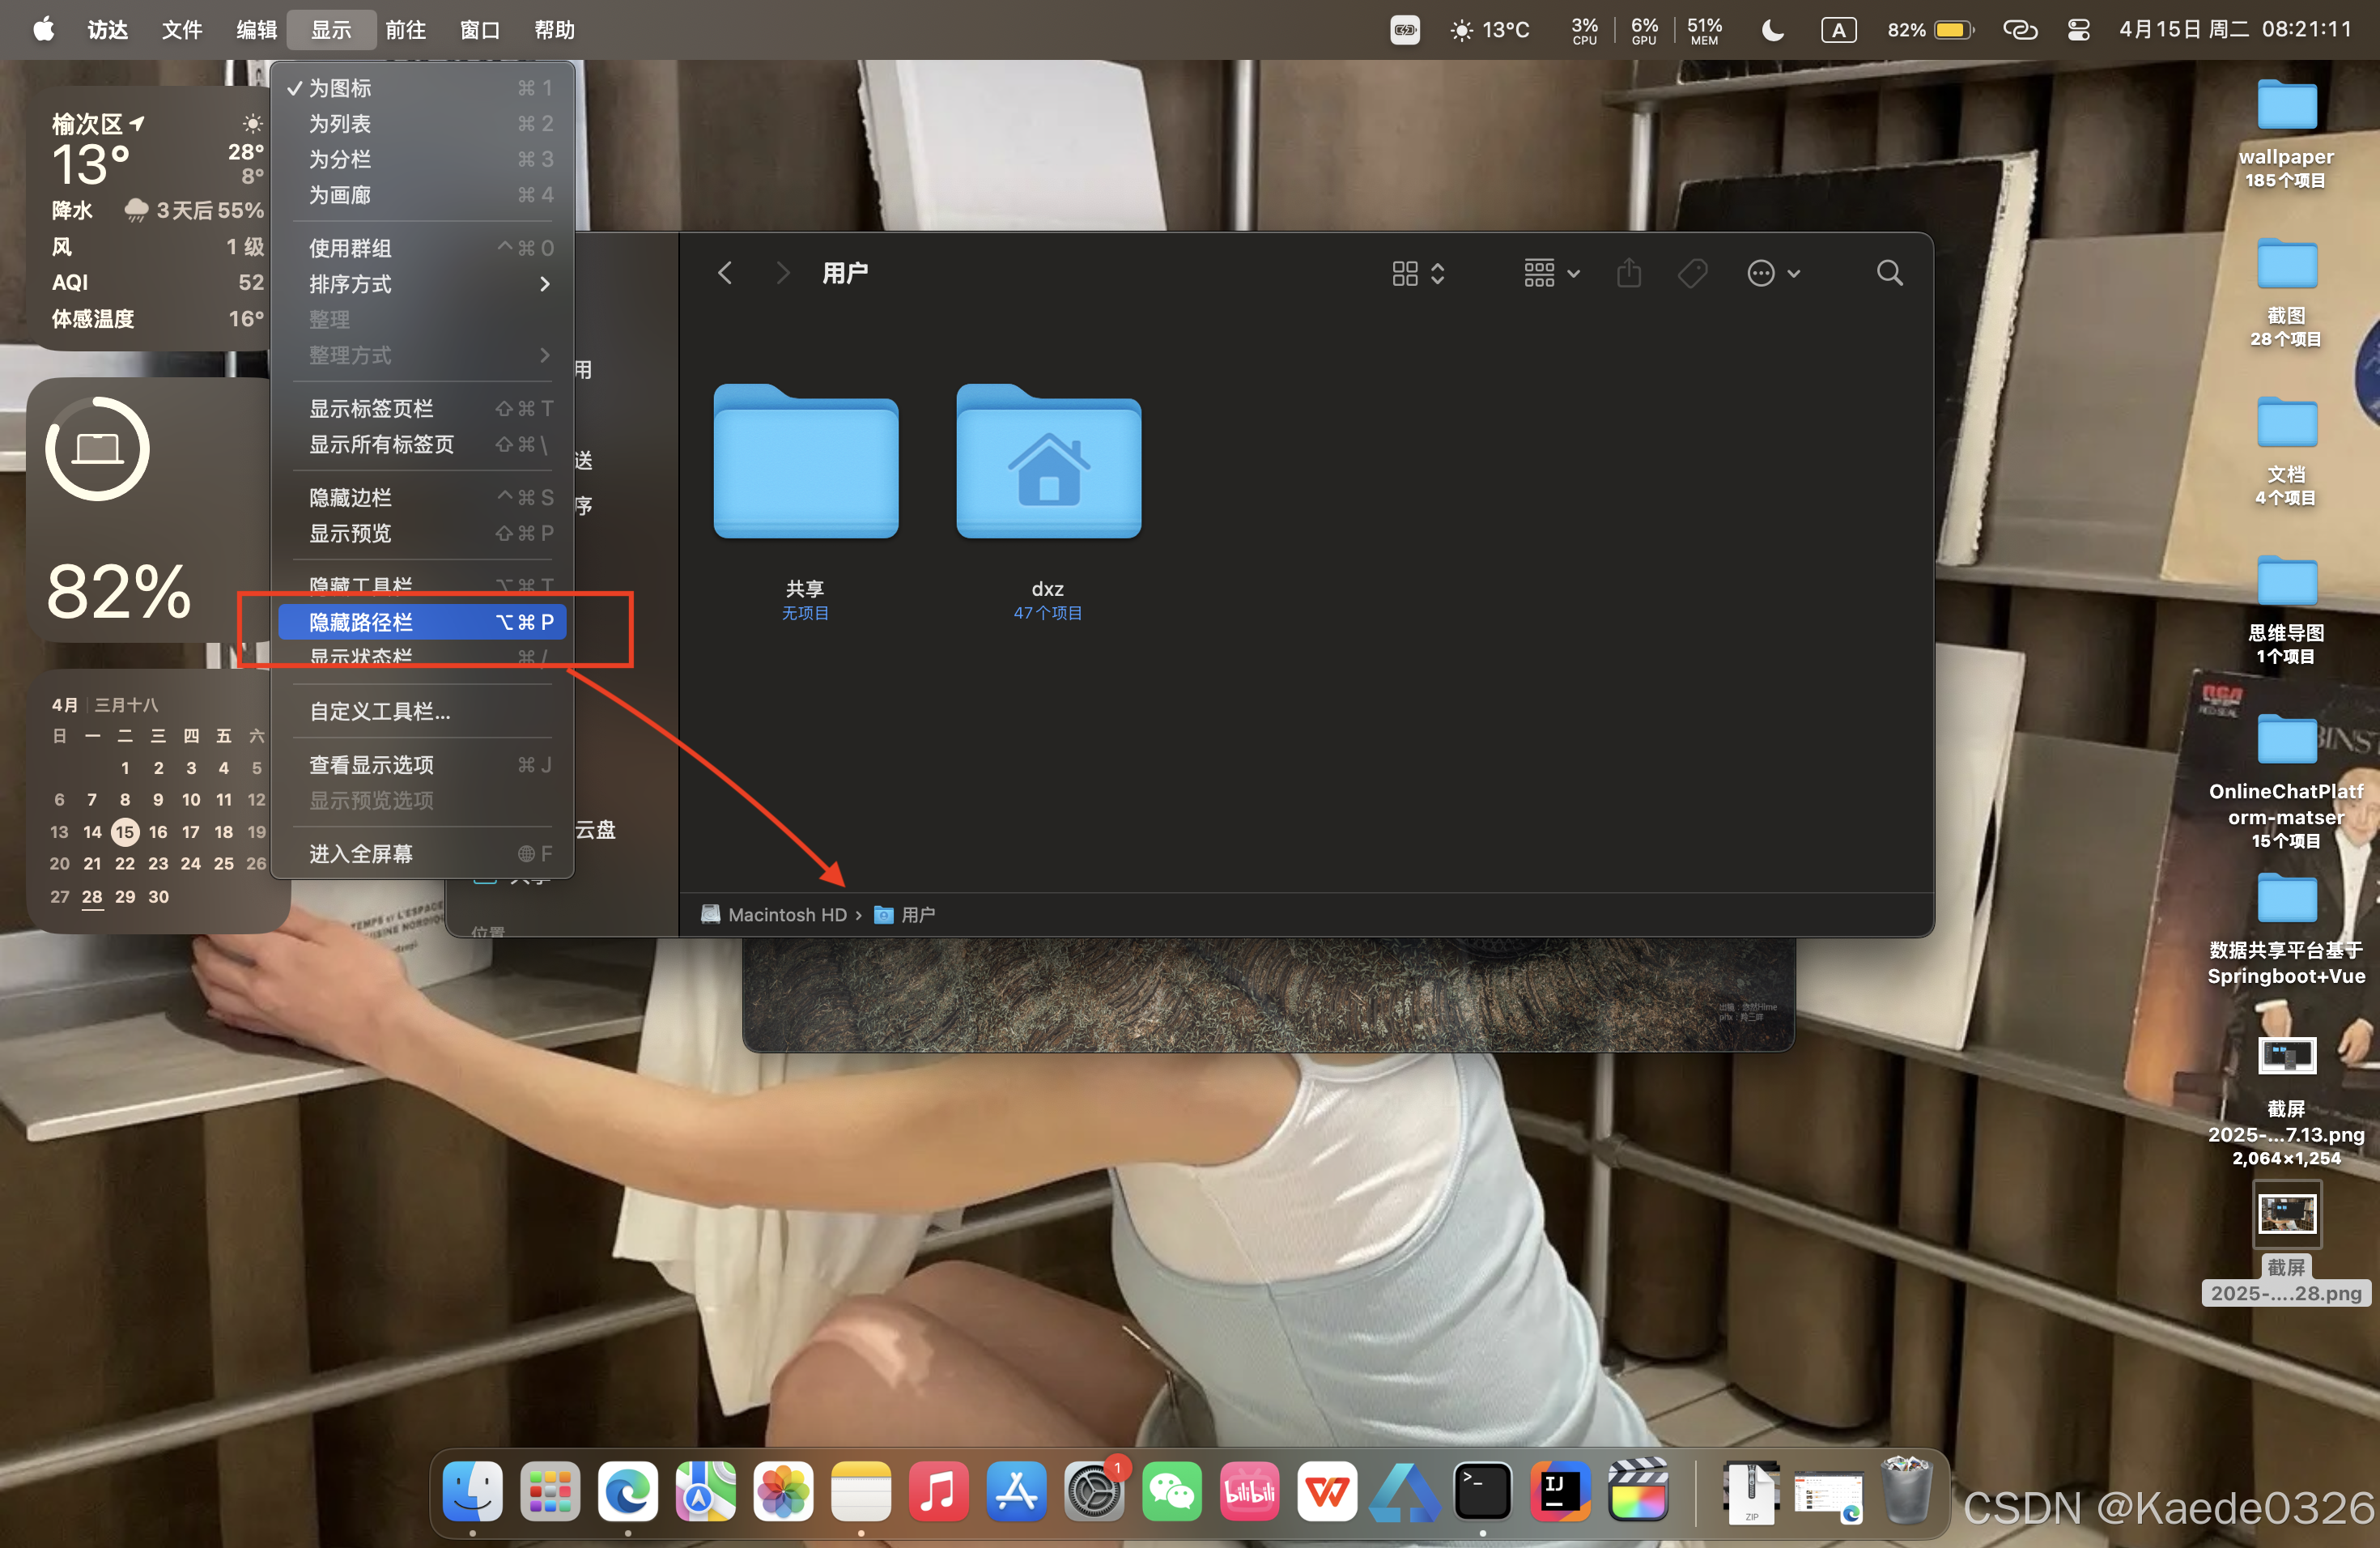Open Terminal from the Dock

click(x=1482, y=1492)
